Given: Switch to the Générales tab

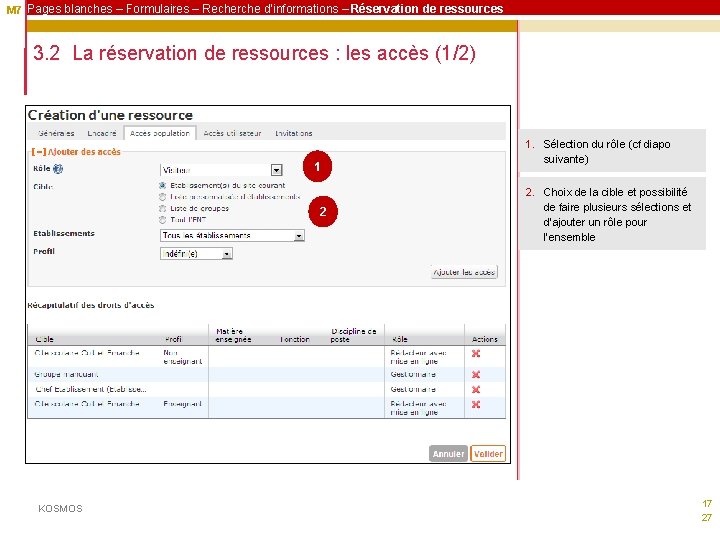Looking at the screenshot, I should 56,133.
